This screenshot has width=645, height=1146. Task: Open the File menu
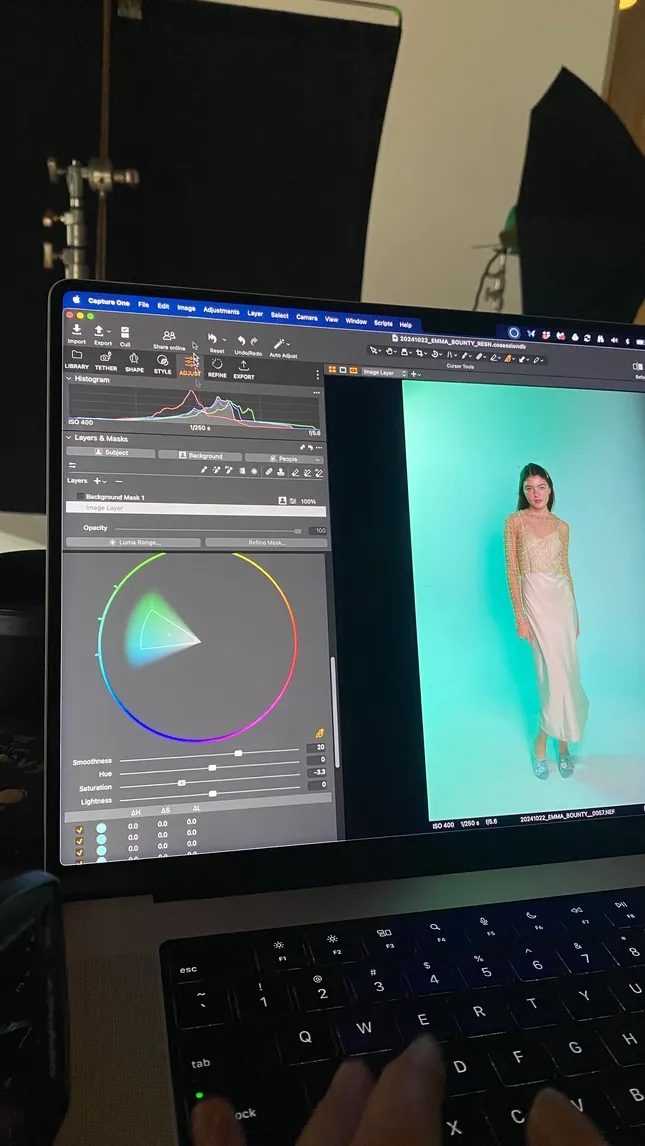click(143, 304)
